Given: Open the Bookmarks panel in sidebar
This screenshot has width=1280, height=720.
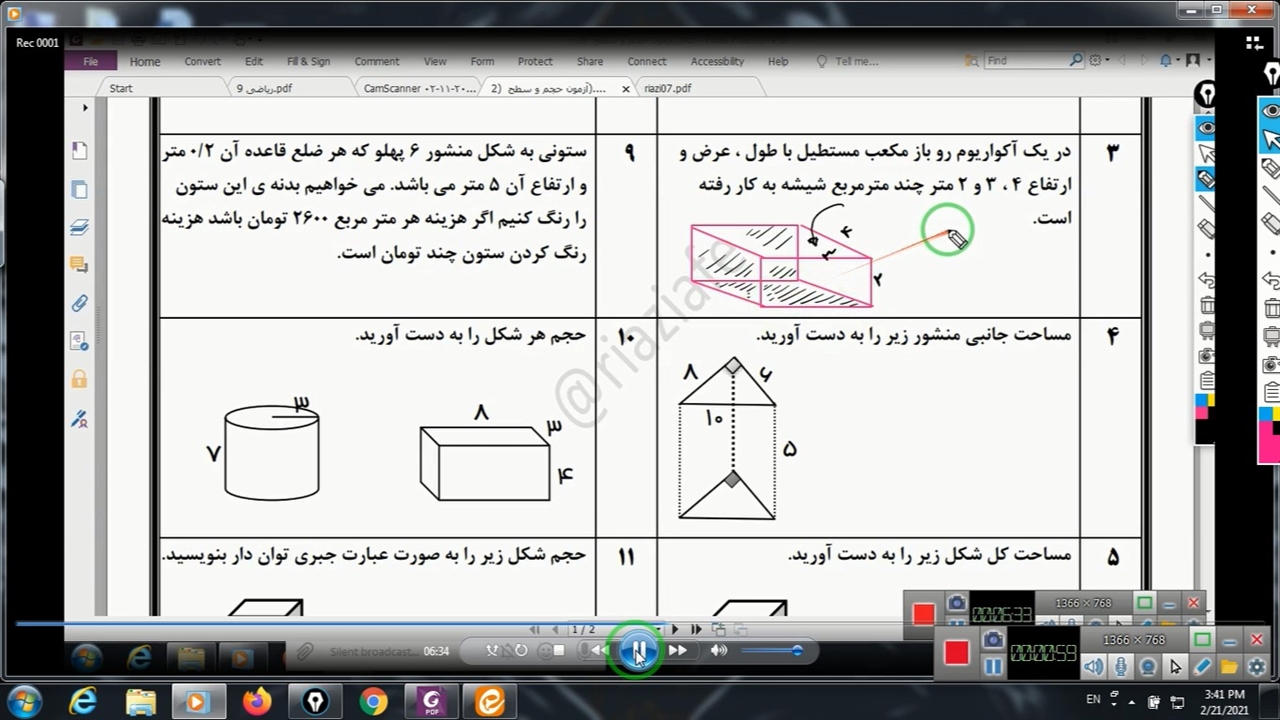Looking at the screenshot, I should (x=79, y=151).
